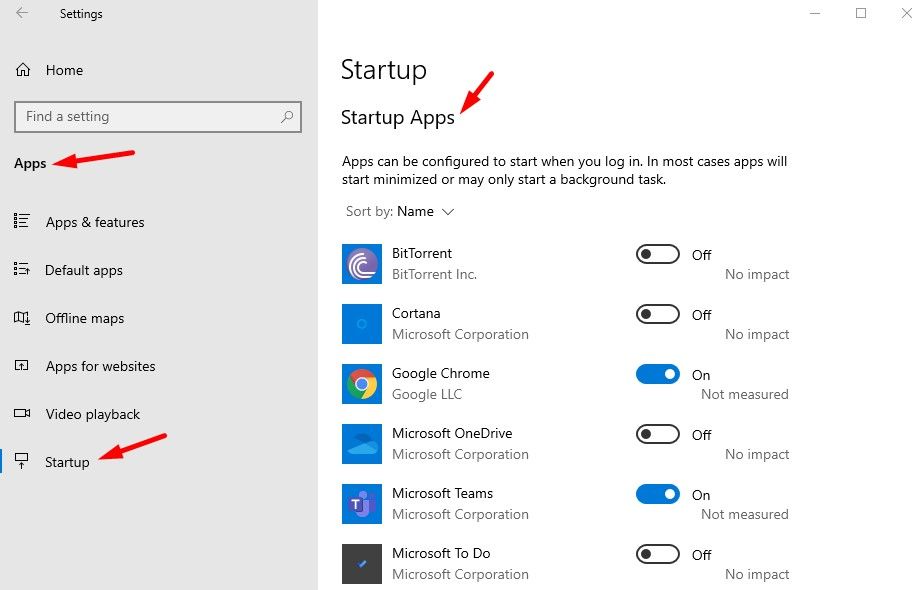Go to Settings Home
Image resolution: width=920 pixels, height=590 pixels.
point(64,70)
